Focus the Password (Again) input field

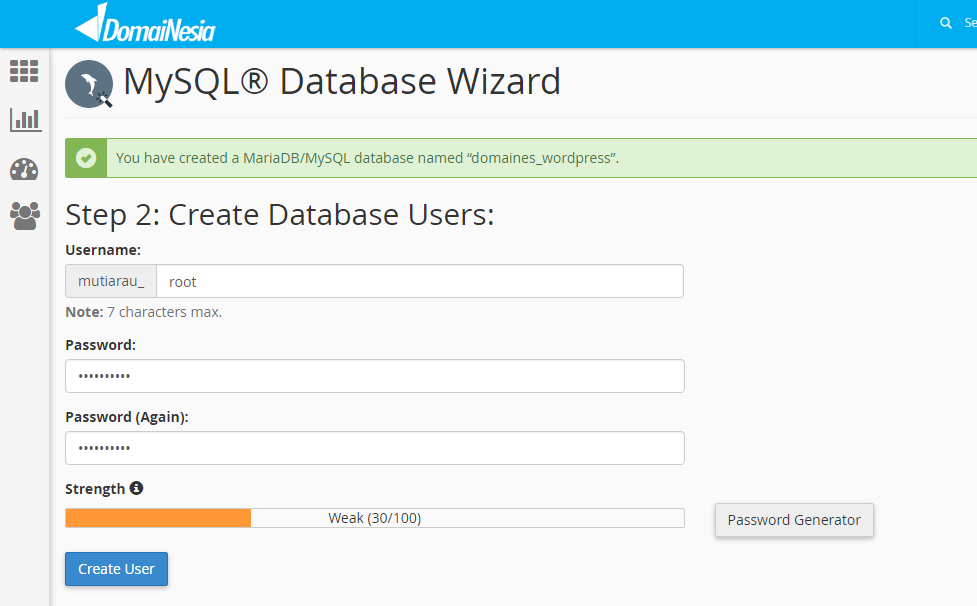[375, 448]
